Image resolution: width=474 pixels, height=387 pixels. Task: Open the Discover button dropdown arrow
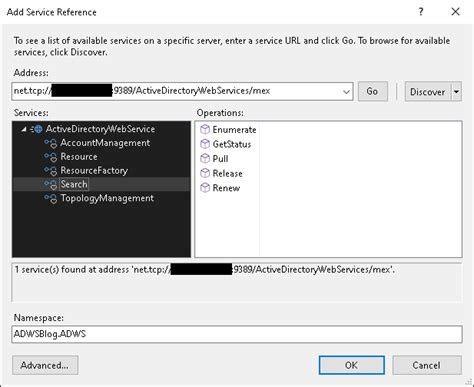456,91
